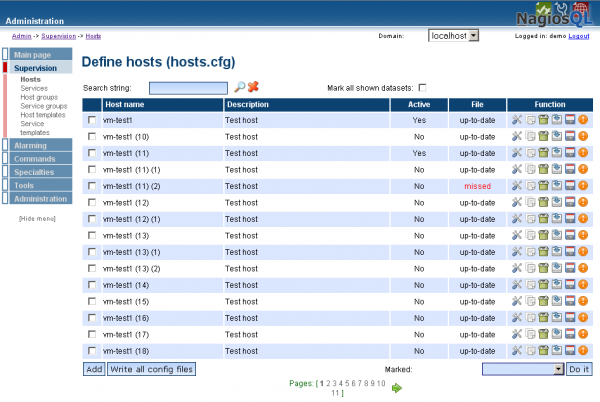Click the copy icon for vm-test1 (10)

coord(530,137)
